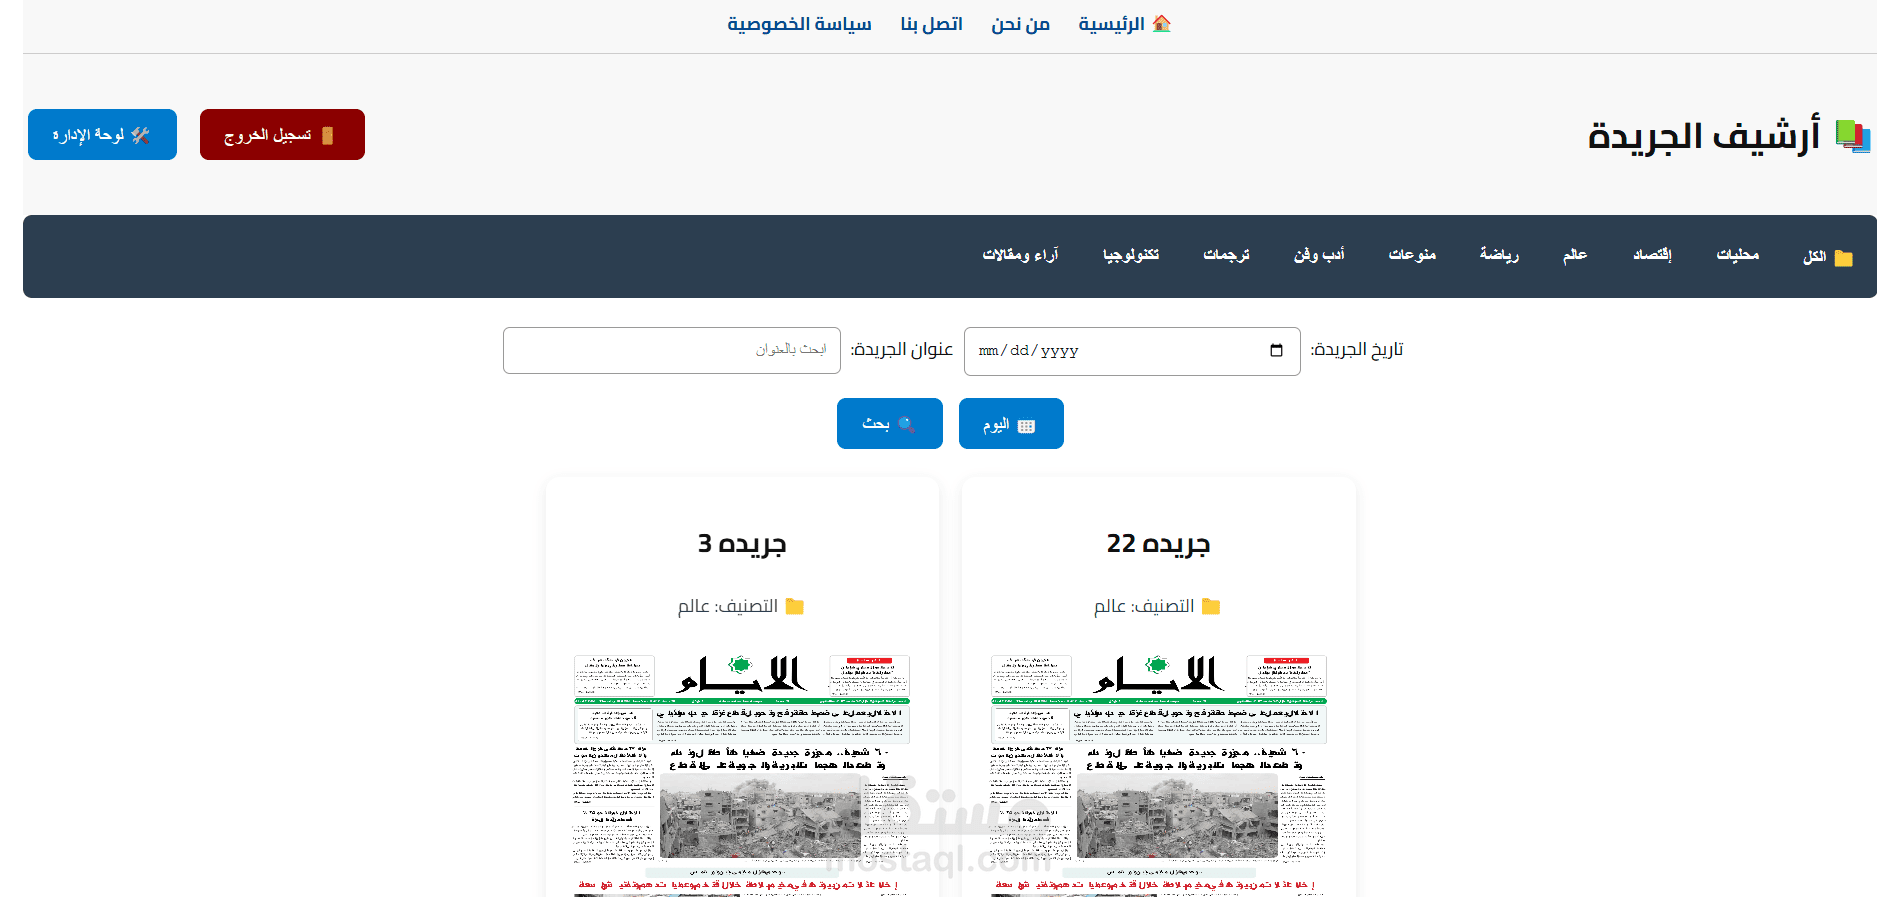Click the folder icon in جريدة 3 card
This screenshot has width=1877, height=897.
[795, 606]
